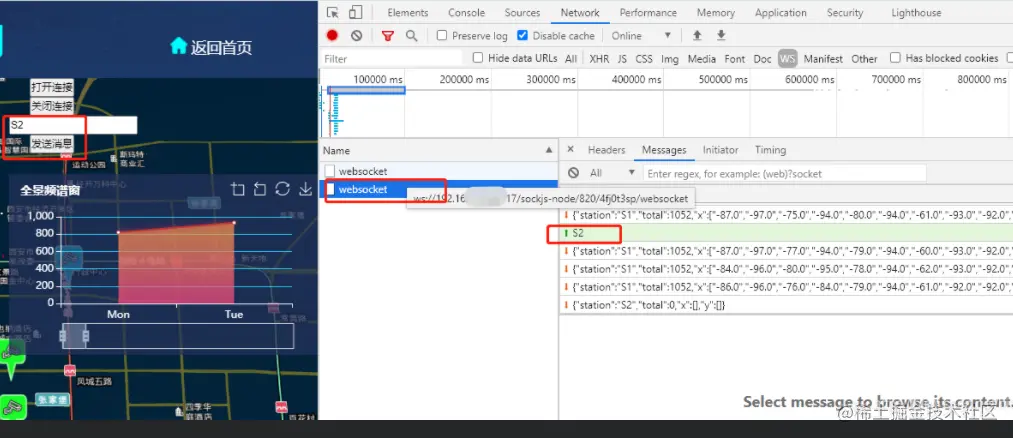The height and width of the screenshot is (438, 1013).
Task: Select the Messages tab
Action: click(664, 150)
